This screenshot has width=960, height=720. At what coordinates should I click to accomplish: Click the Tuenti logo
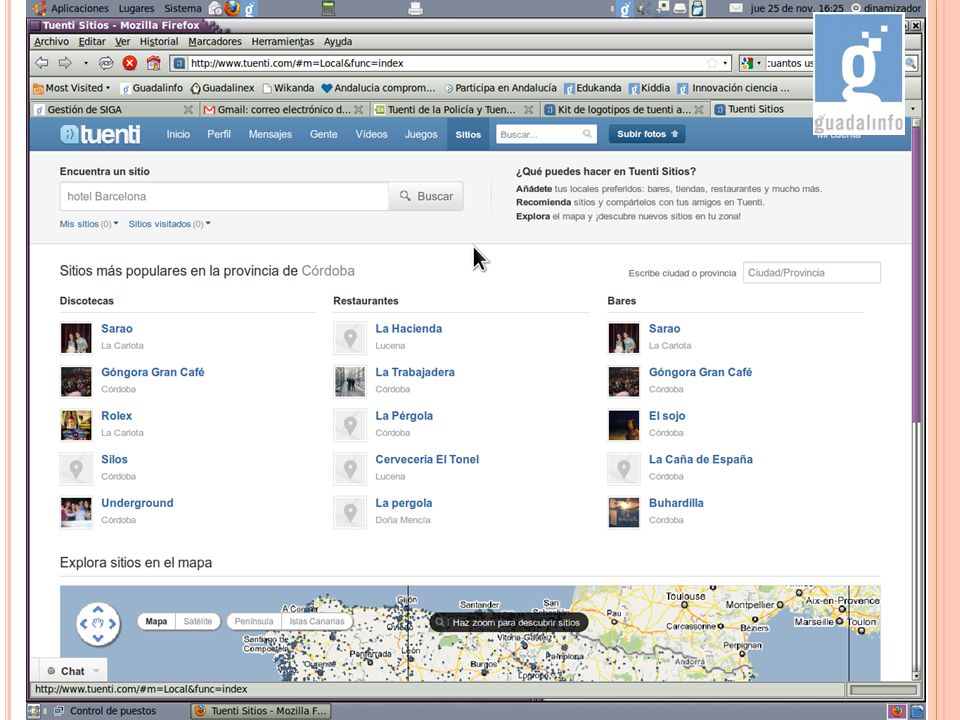(x=100, y=134)
